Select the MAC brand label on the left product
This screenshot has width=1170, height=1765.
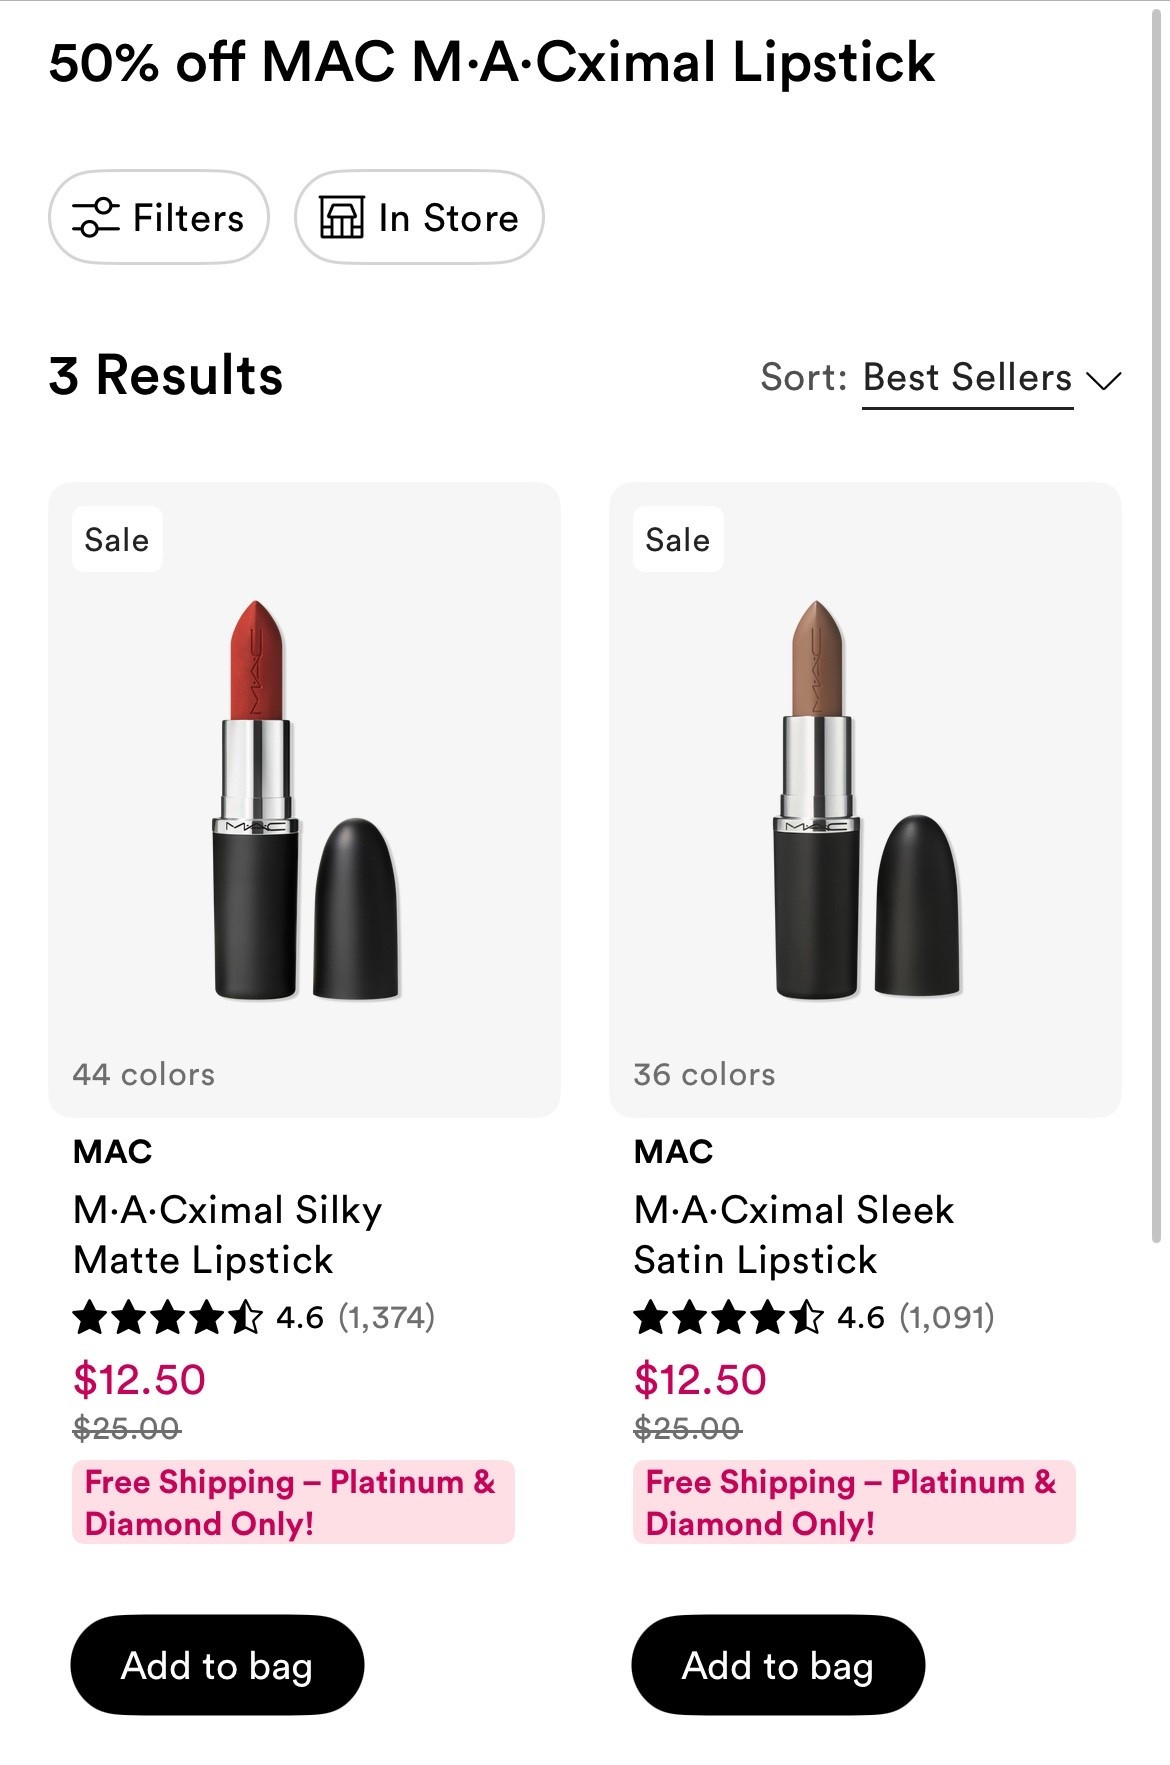pos(111,1151)
